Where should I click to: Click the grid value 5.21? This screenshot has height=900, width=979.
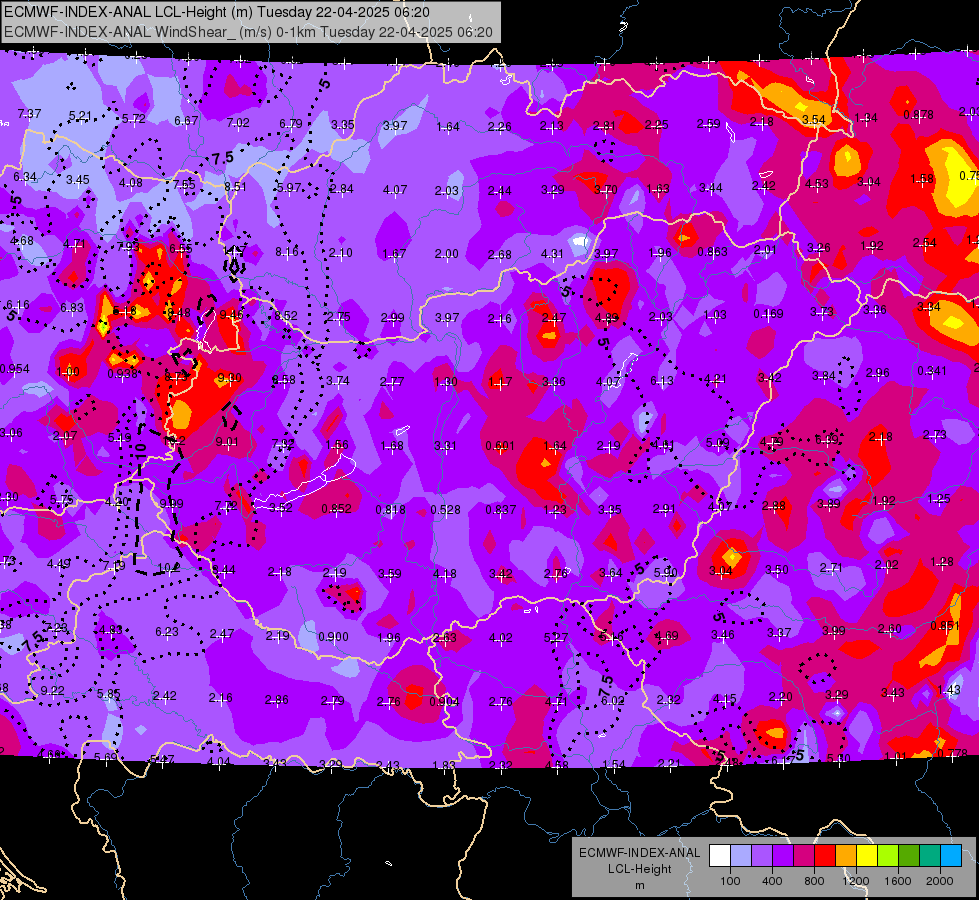coord(80,116)
